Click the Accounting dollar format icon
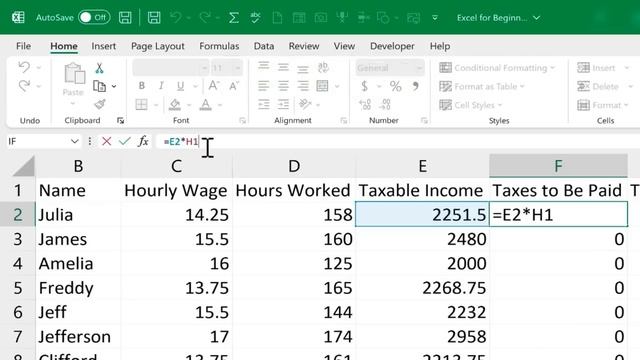The height and width of the screenshot is (360, 640). (364, 86)
